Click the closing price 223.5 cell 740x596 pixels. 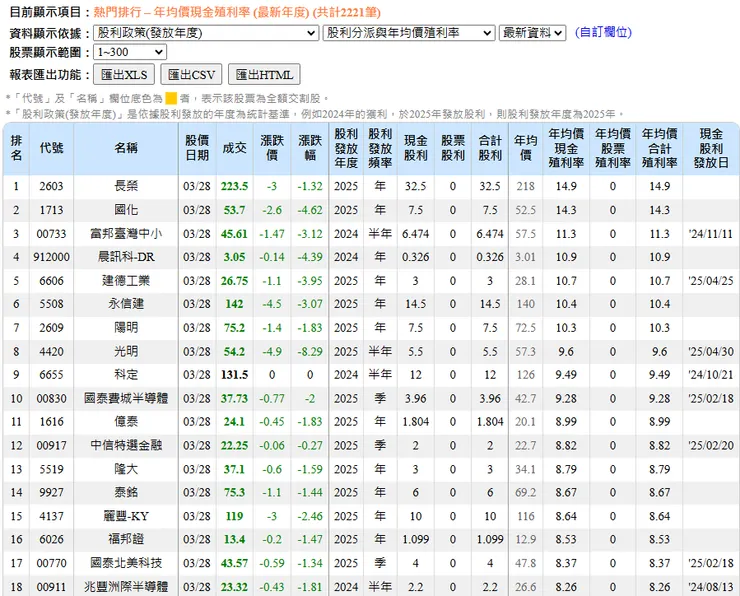point(235,186)
